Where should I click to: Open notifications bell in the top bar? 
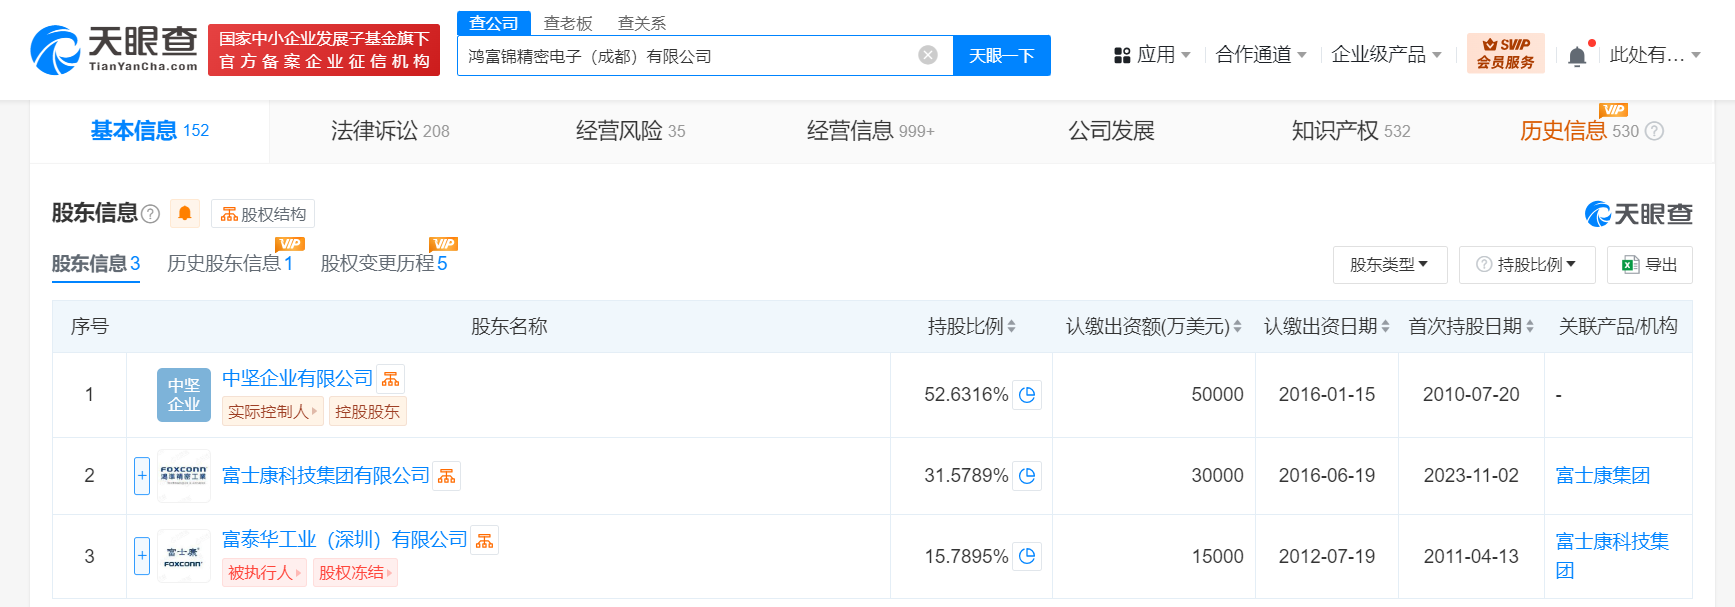(x=1577, y=56)
